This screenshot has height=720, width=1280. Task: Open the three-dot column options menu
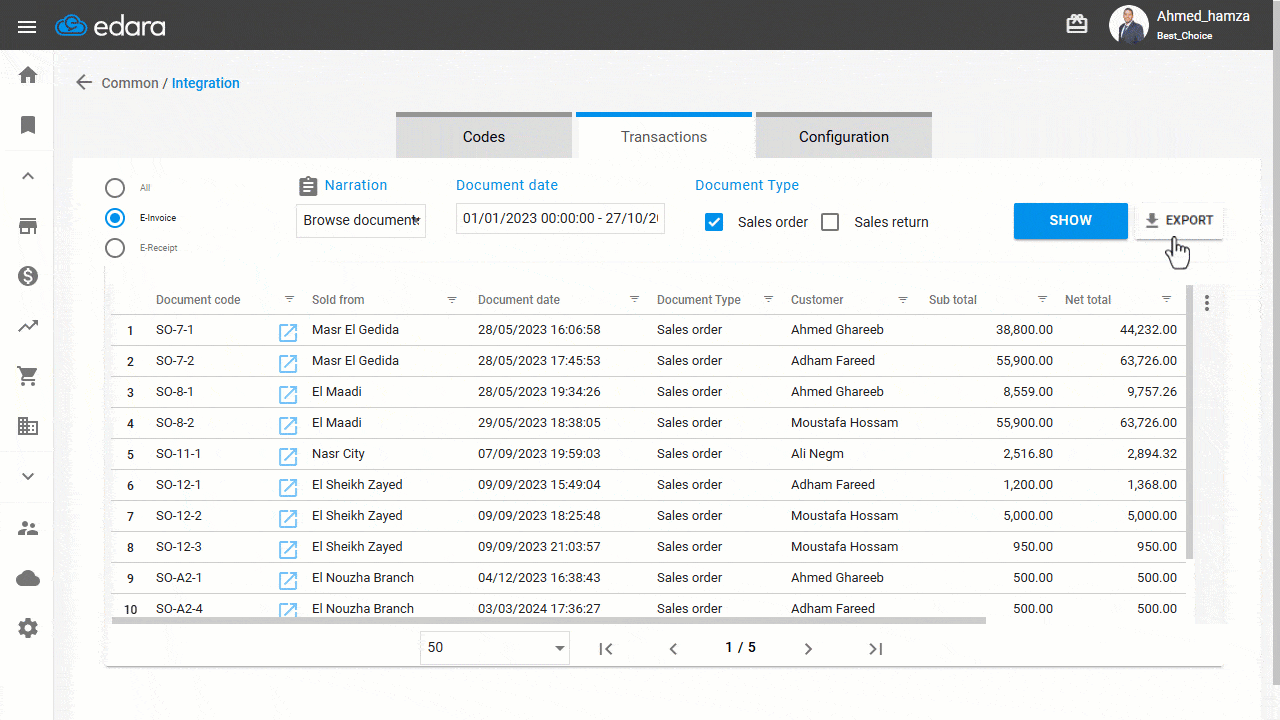[x=1207, y=302]
